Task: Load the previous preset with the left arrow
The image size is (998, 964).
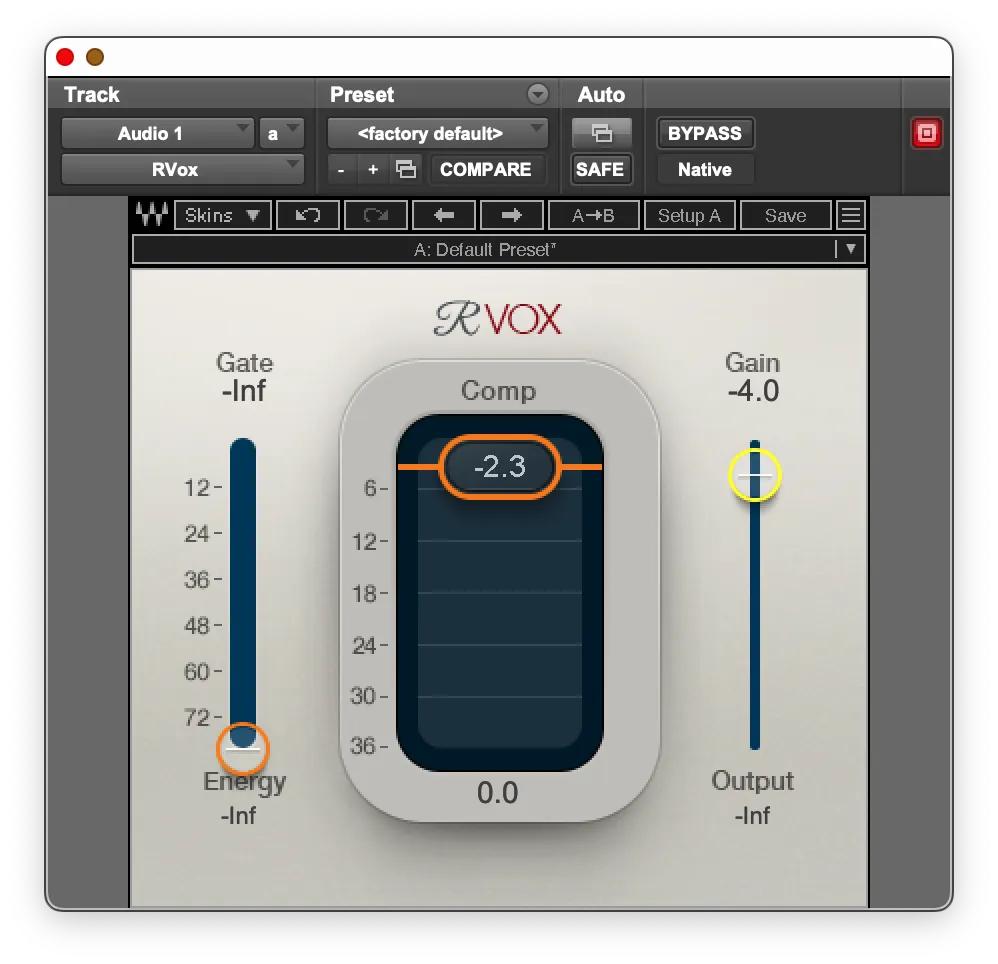Action: pyautogui.click(x=443, y=214)
